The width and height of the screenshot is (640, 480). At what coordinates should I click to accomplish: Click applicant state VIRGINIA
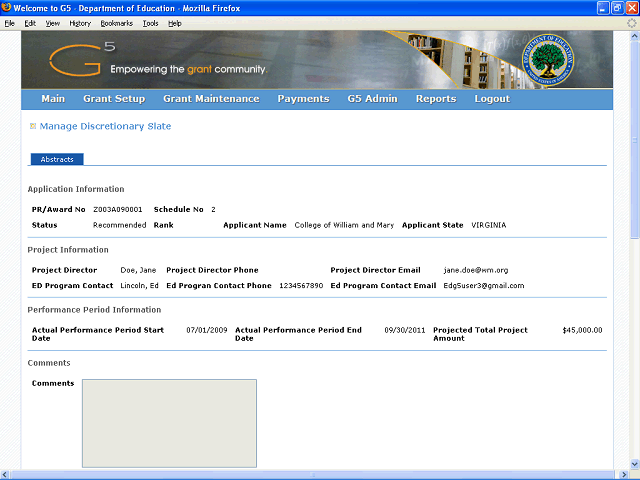(x=489, y=225)
